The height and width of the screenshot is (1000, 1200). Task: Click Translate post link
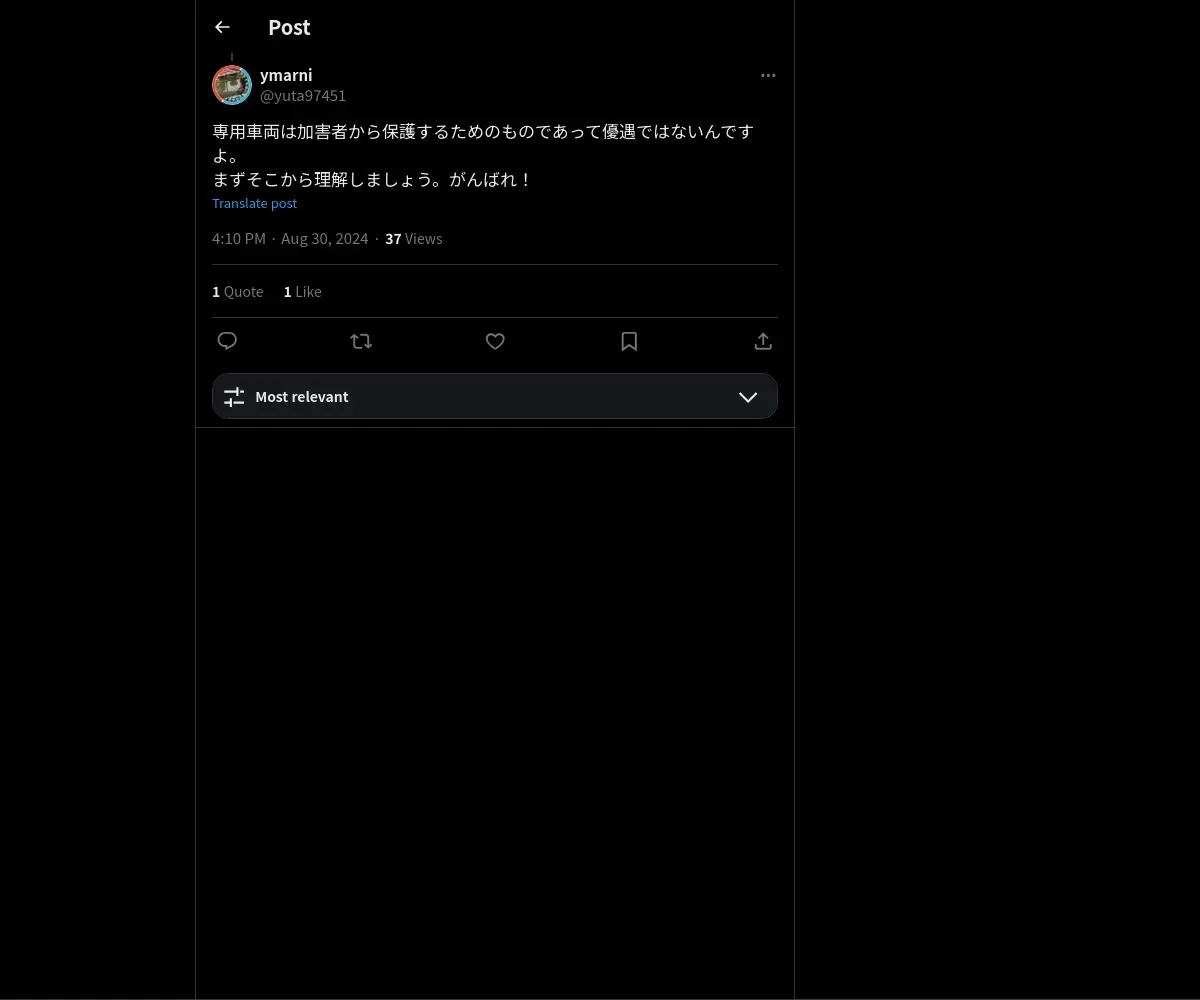(x=255, y=203)
